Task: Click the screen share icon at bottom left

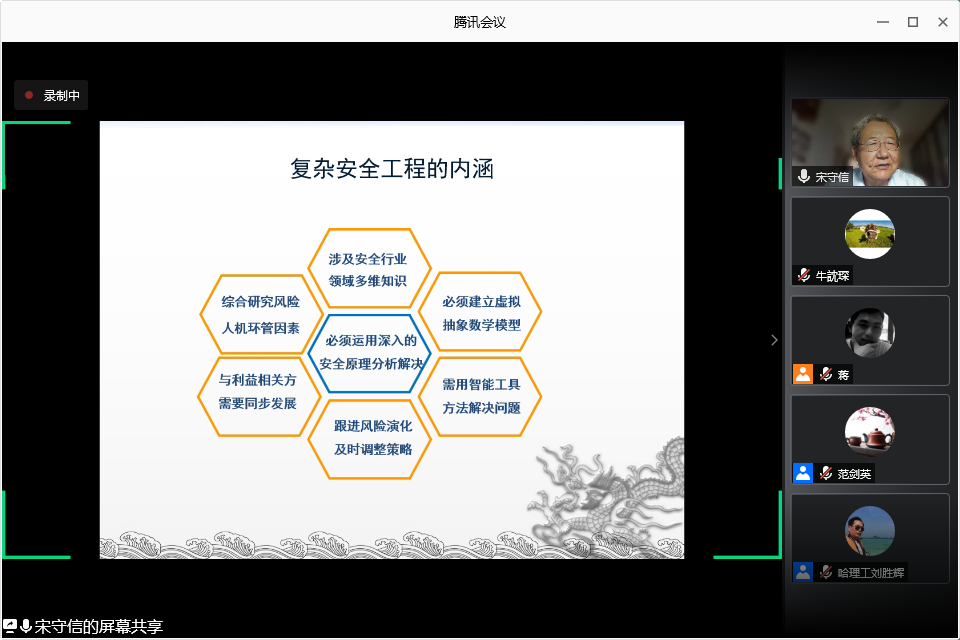Action: click(10, 626)
